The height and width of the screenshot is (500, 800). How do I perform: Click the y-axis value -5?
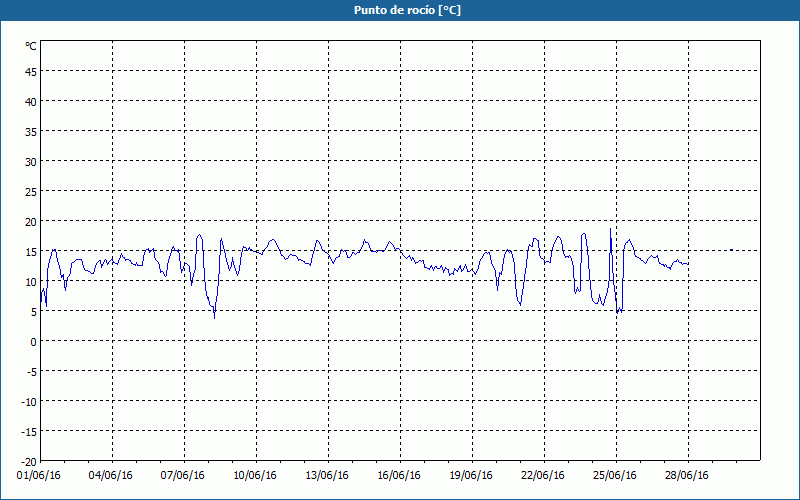[x=30, y=372]
